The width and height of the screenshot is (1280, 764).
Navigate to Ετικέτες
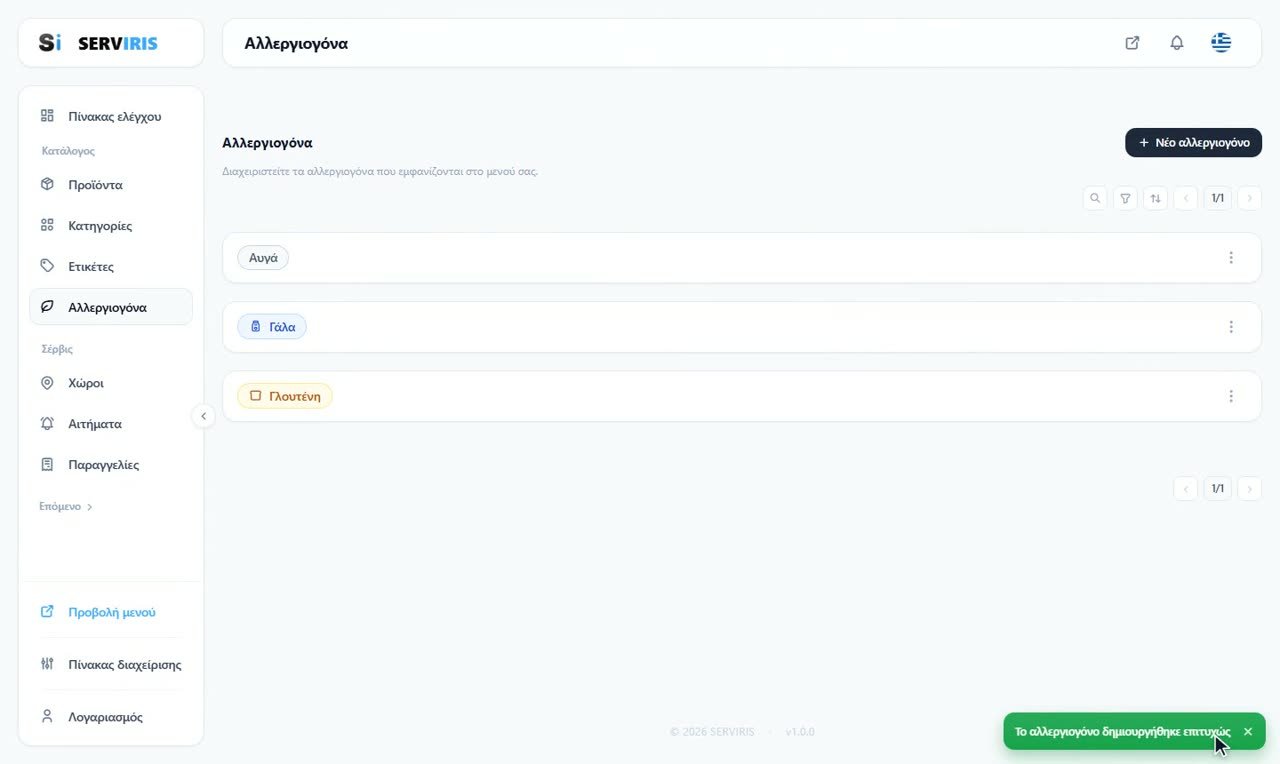pos(111,267)
